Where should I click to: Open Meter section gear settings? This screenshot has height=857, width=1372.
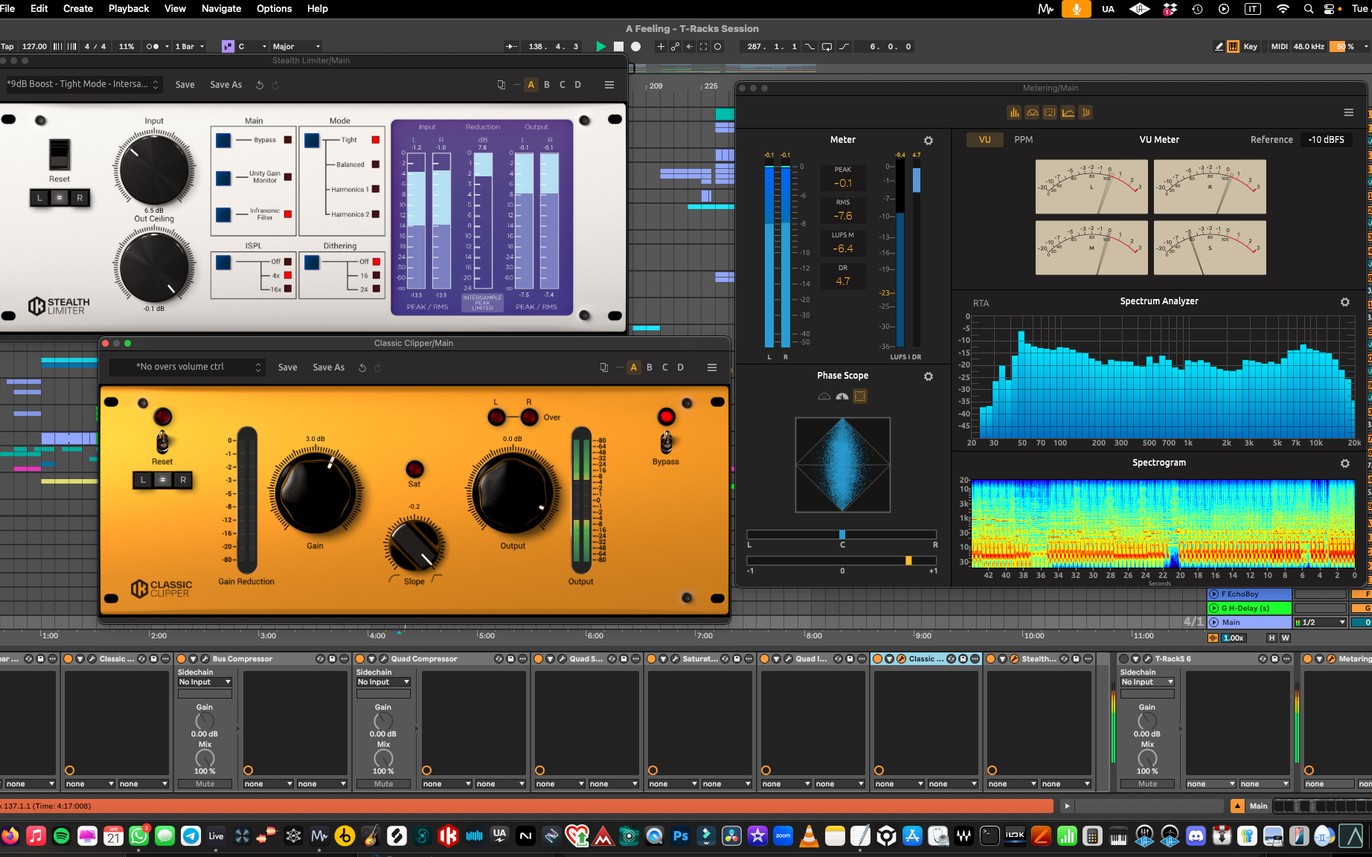tap(928, 141)
